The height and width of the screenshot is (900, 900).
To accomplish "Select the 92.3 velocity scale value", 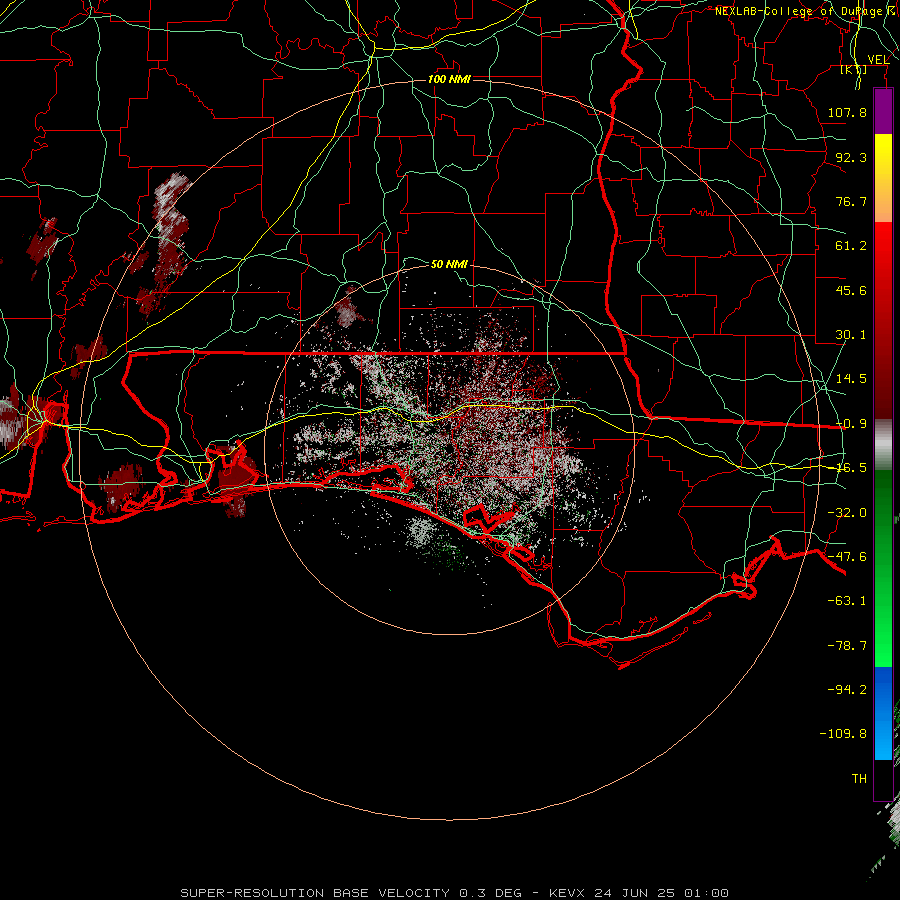I will click(x=851, y=157).
